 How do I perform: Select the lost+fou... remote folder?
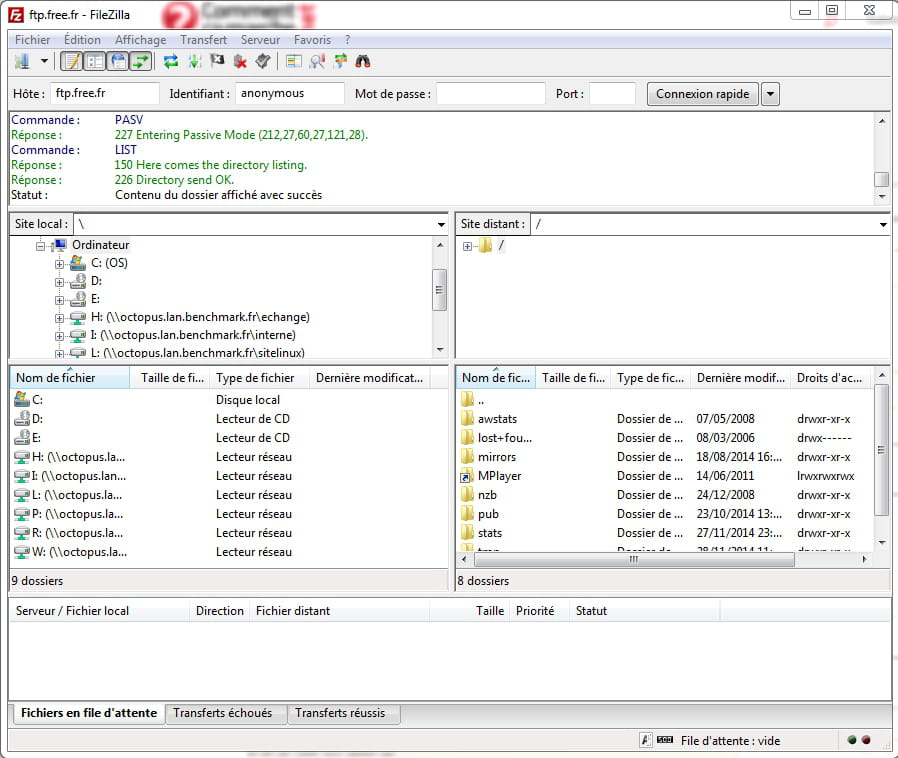click(663, 438)
